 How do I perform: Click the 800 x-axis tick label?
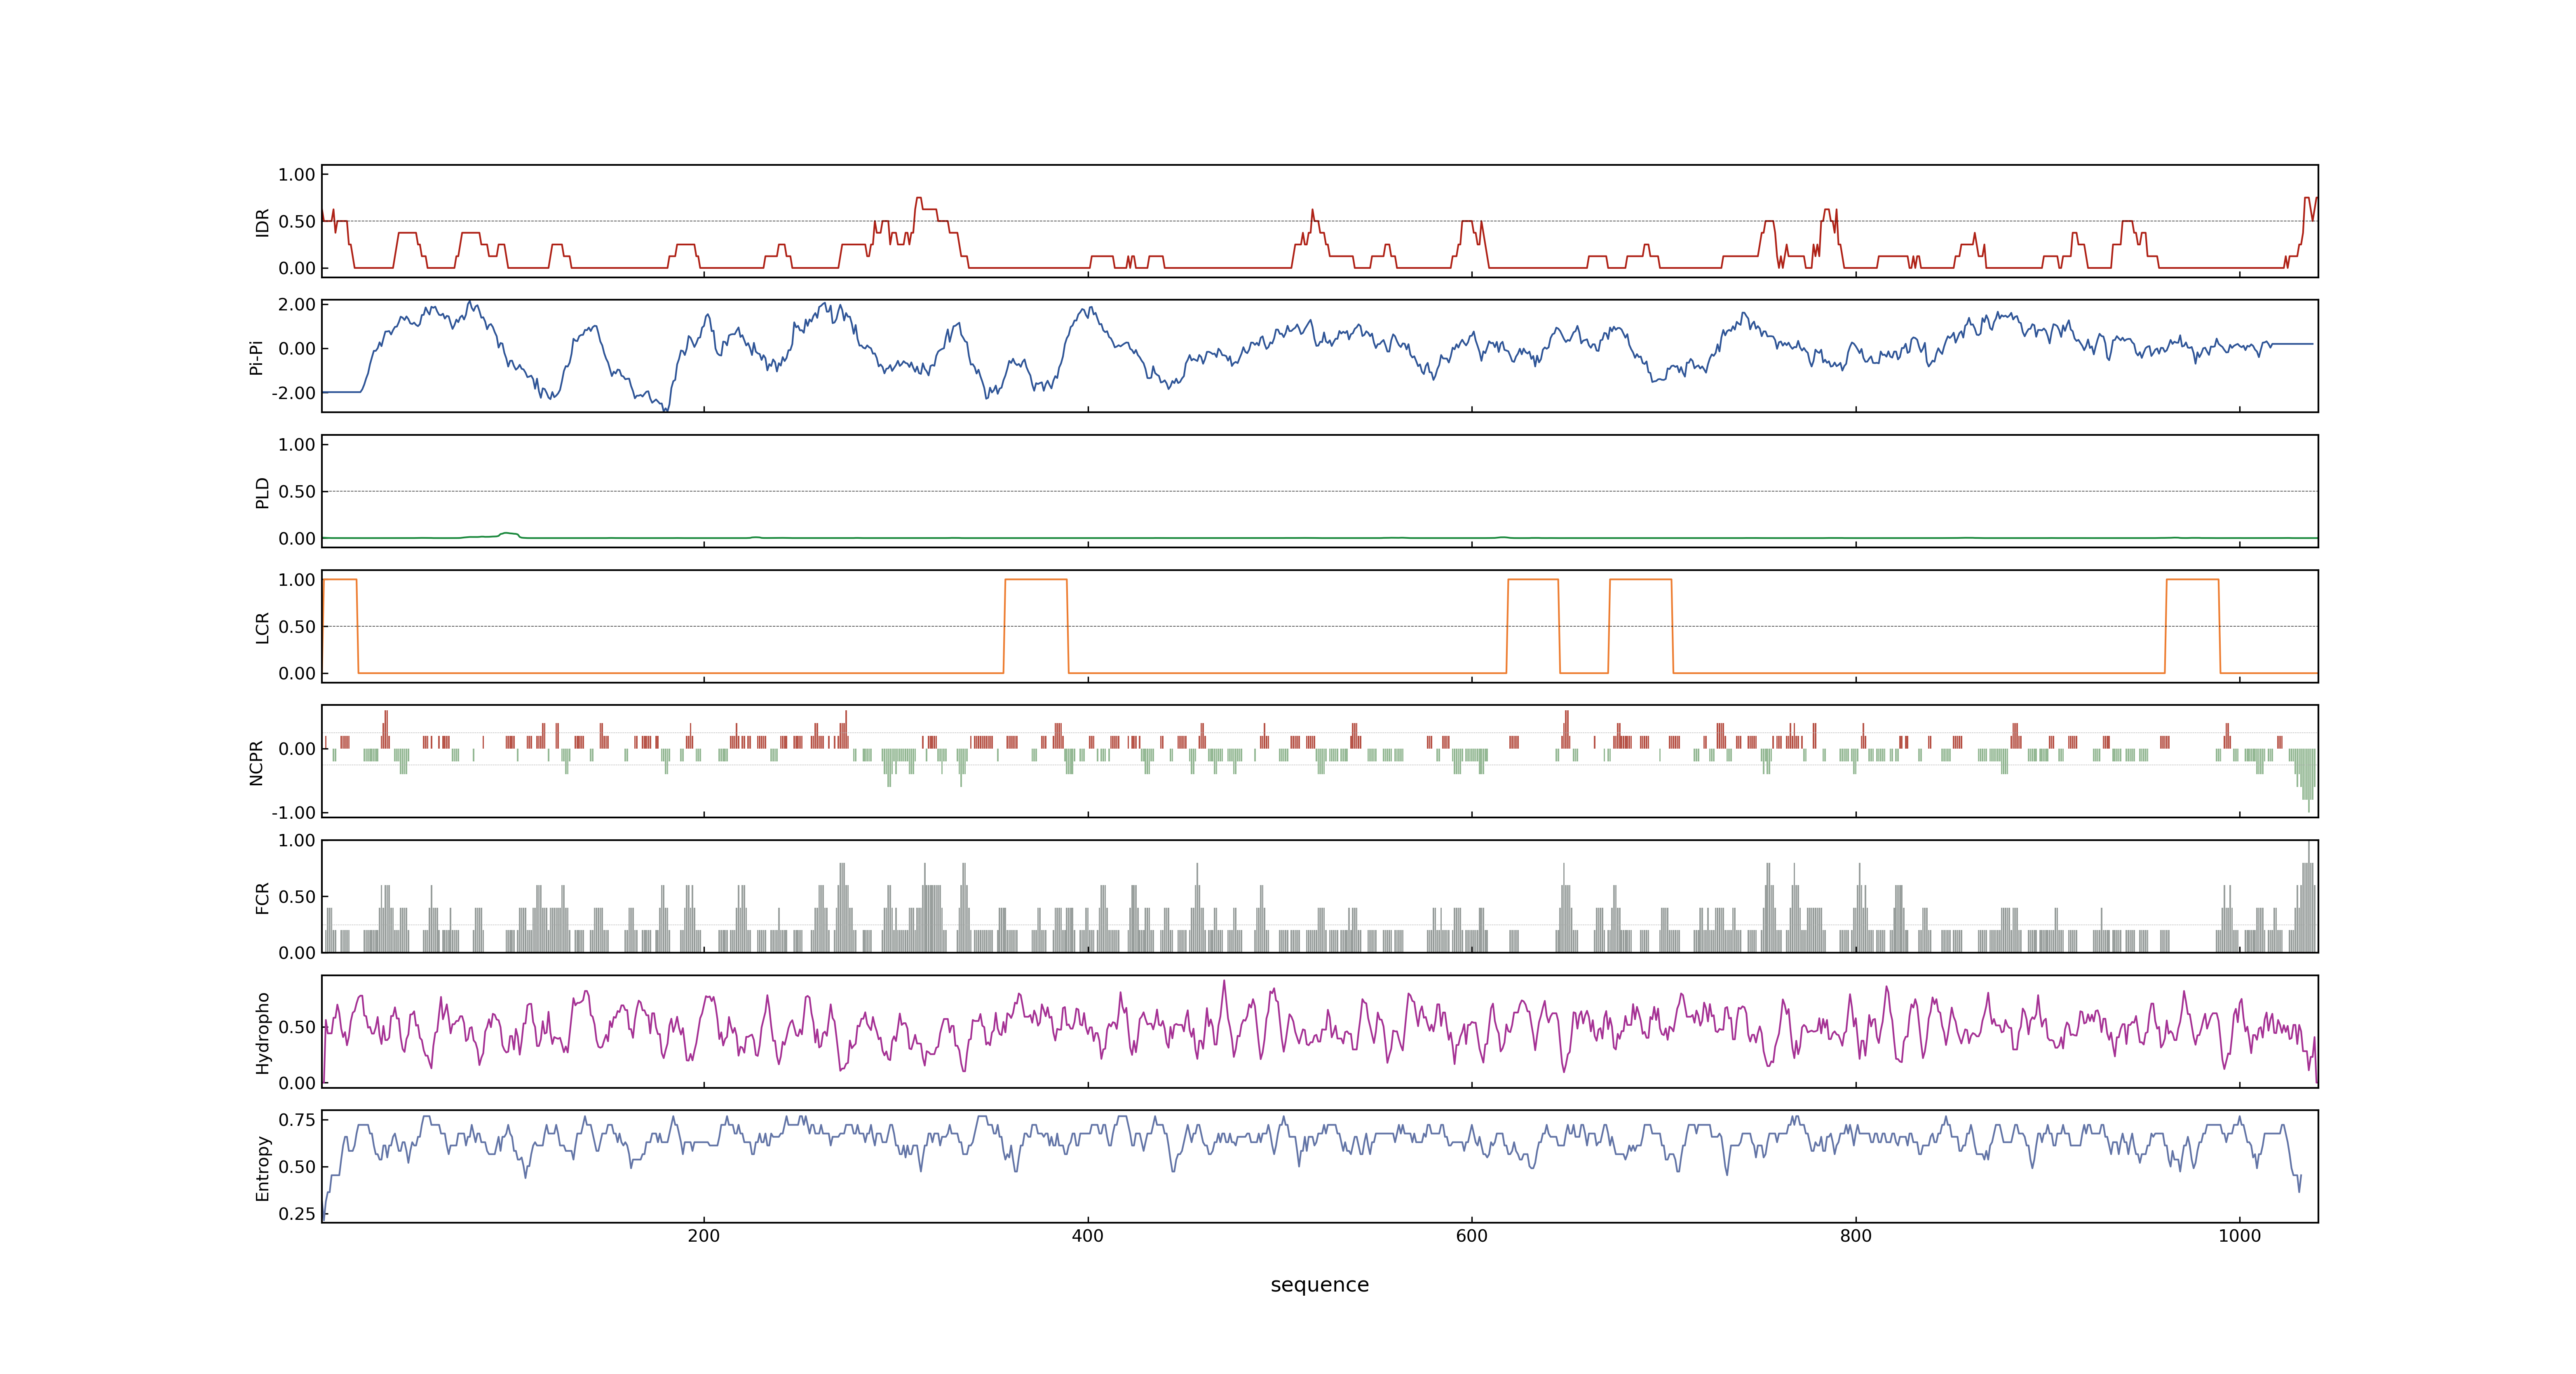pyautogui.click(x=1856, y=1236)
